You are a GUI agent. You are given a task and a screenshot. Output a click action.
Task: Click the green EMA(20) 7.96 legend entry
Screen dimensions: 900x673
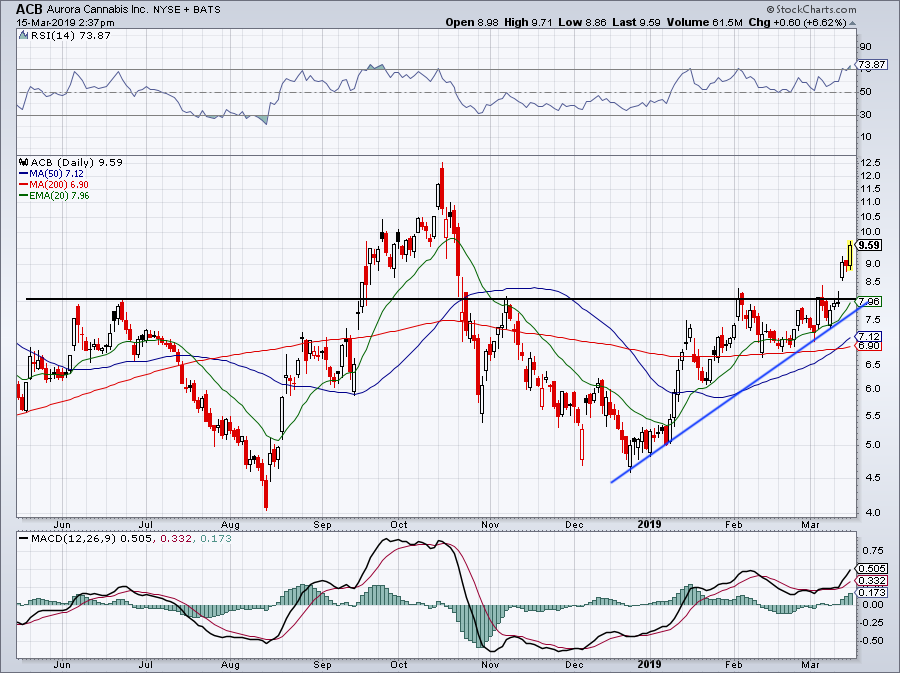tap(54, 196)
